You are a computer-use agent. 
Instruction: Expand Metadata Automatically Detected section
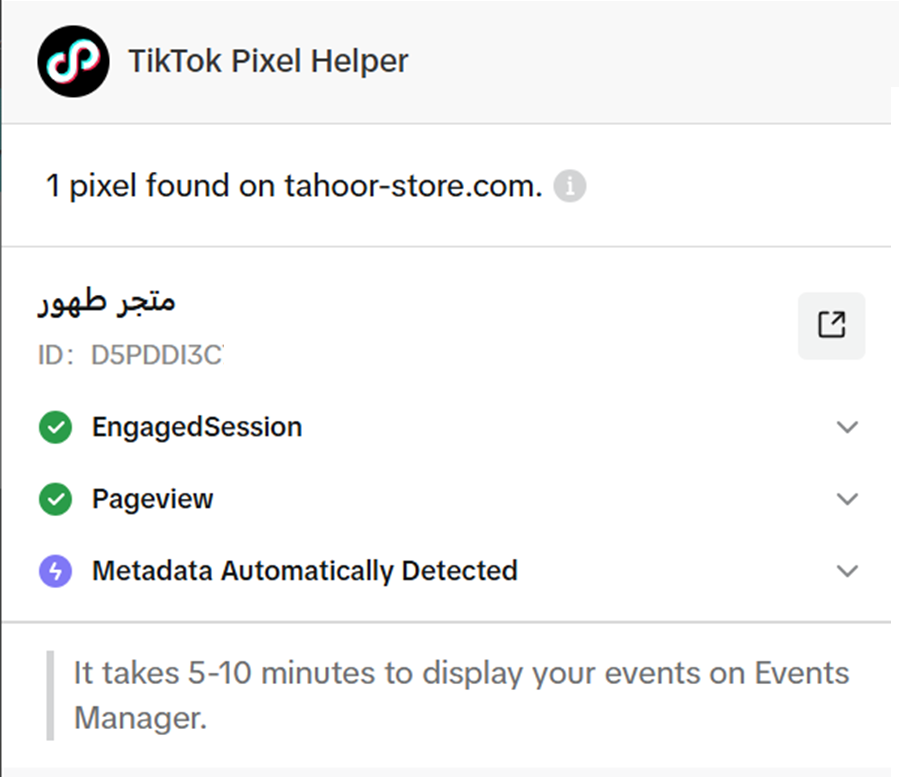coord(848,571)
